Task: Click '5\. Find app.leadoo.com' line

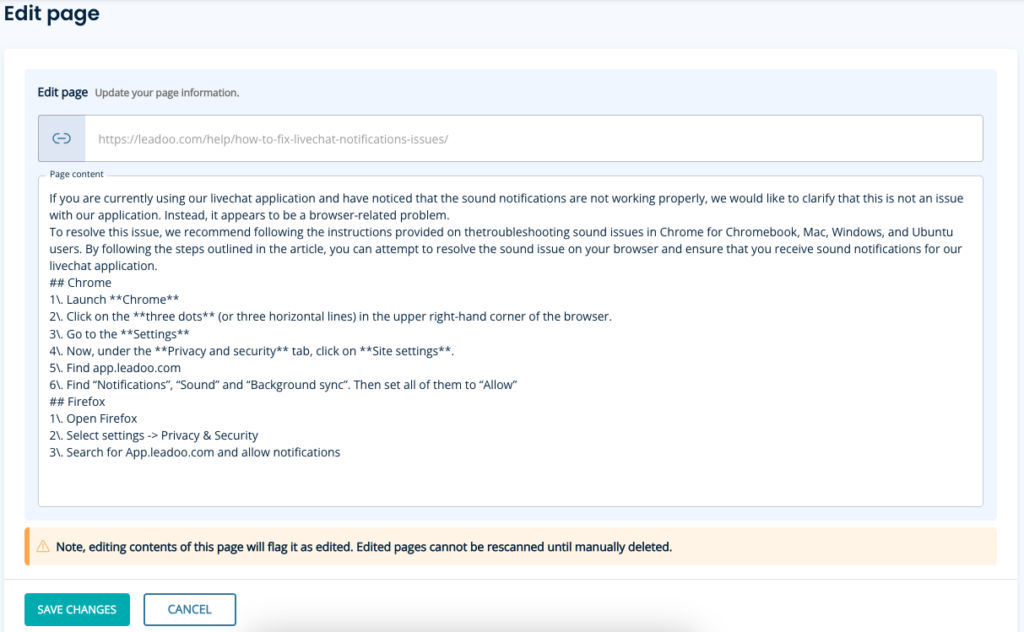Action: [115, 368]
